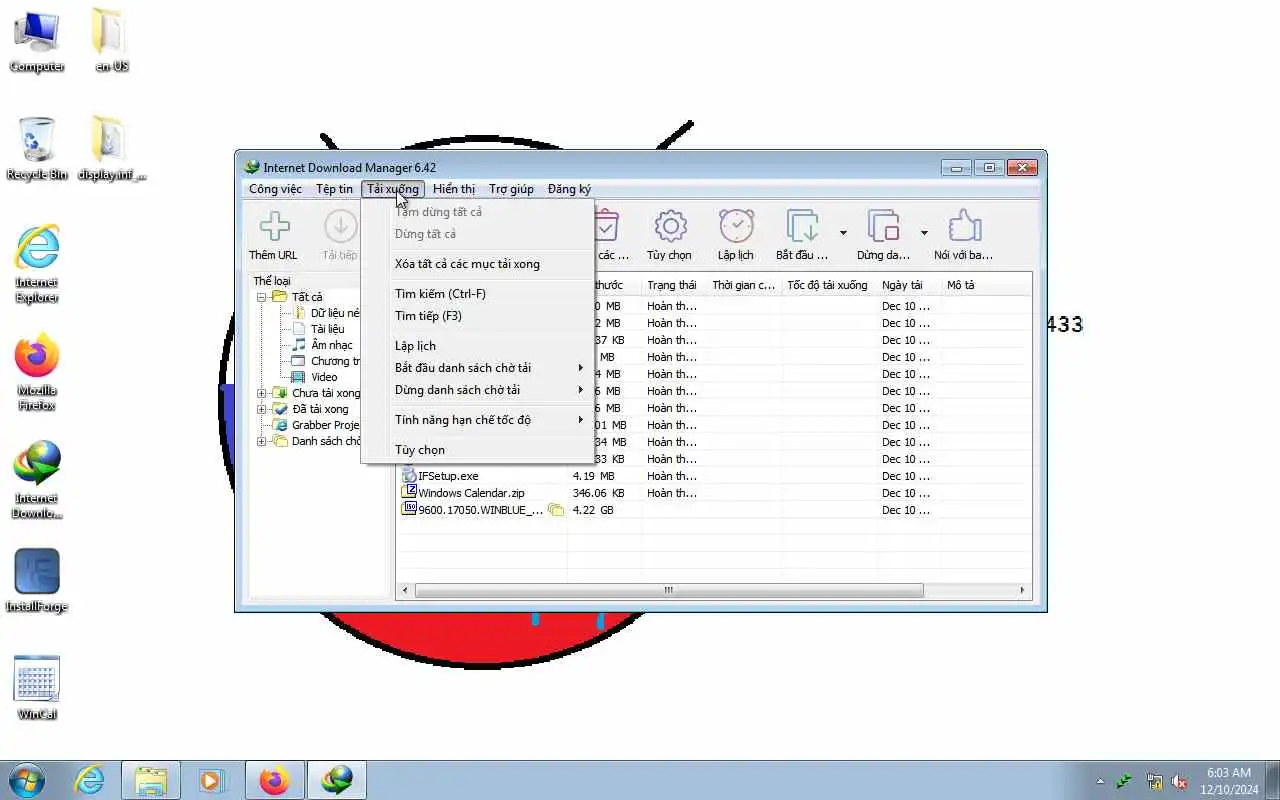This screenshot has width=1280, height=800.
Task: Click the right arrow of horizontal scrollbar
Action: [1023, 591]
